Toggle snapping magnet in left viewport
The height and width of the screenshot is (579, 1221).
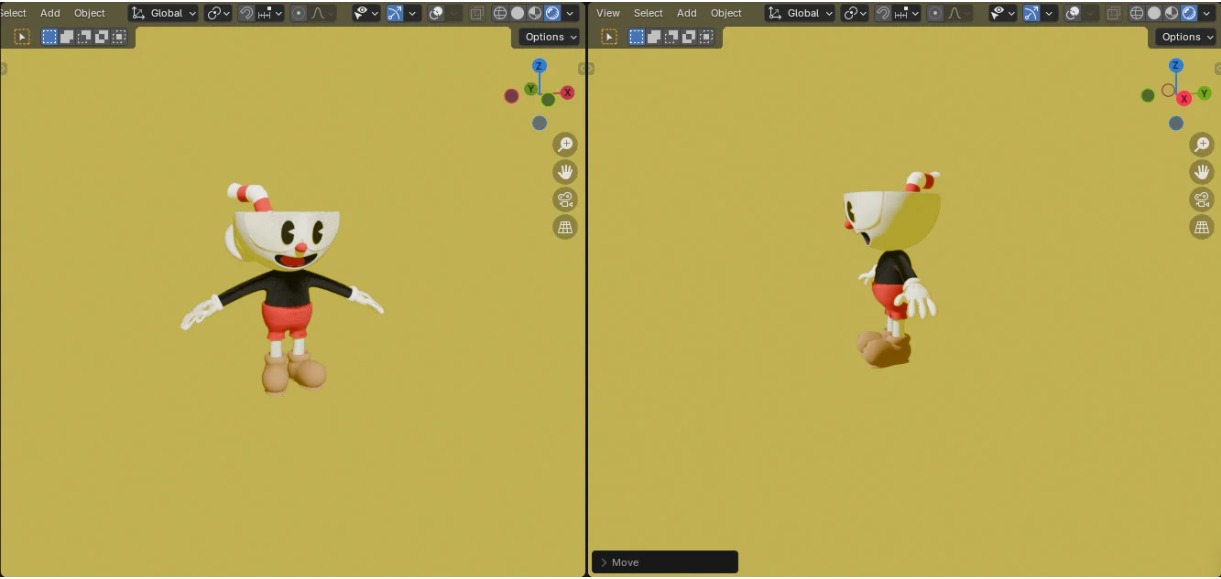[x=246, y=13]
